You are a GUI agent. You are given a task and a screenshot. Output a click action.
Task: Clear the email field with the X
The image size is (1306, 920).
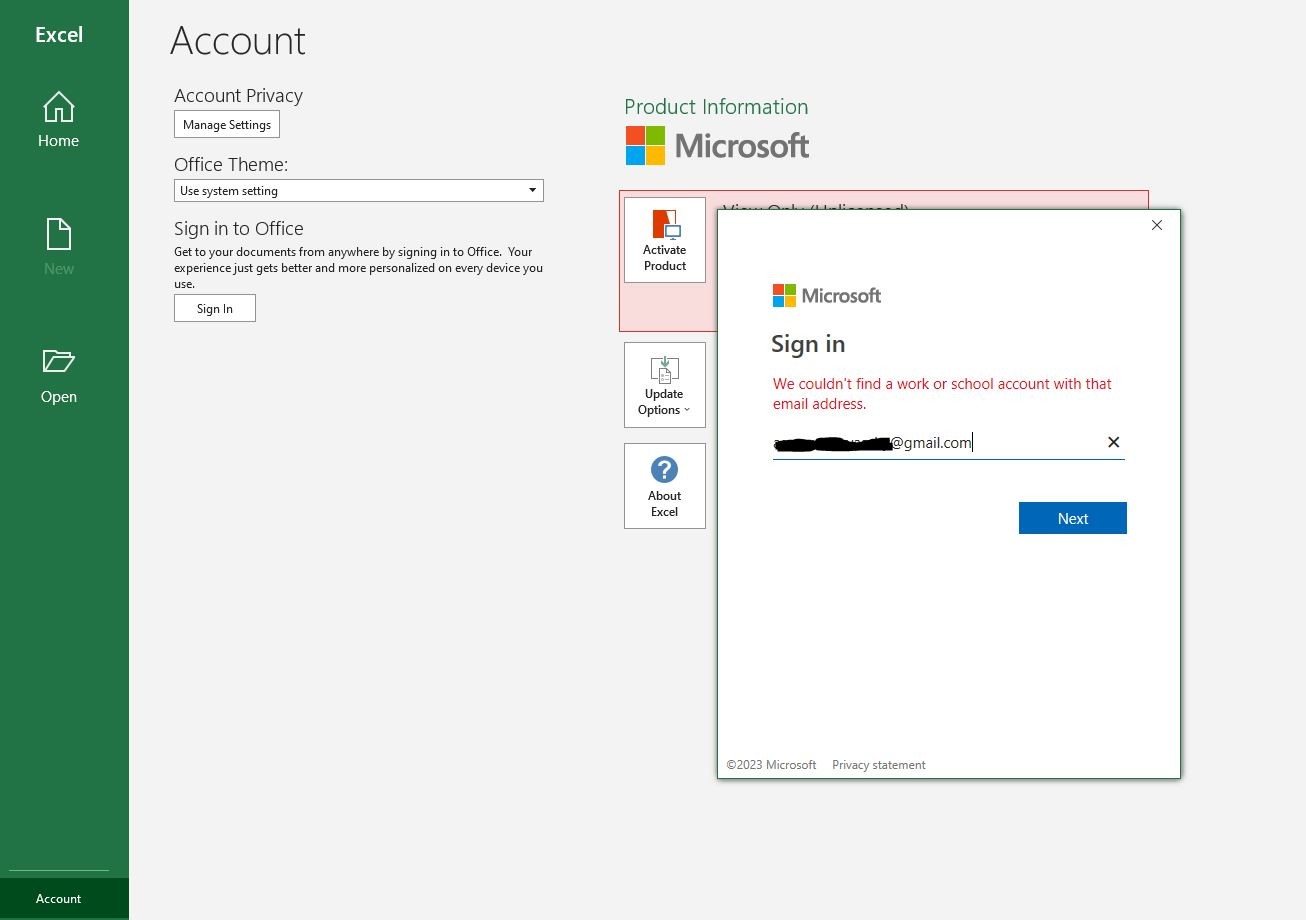(1113, 442)
